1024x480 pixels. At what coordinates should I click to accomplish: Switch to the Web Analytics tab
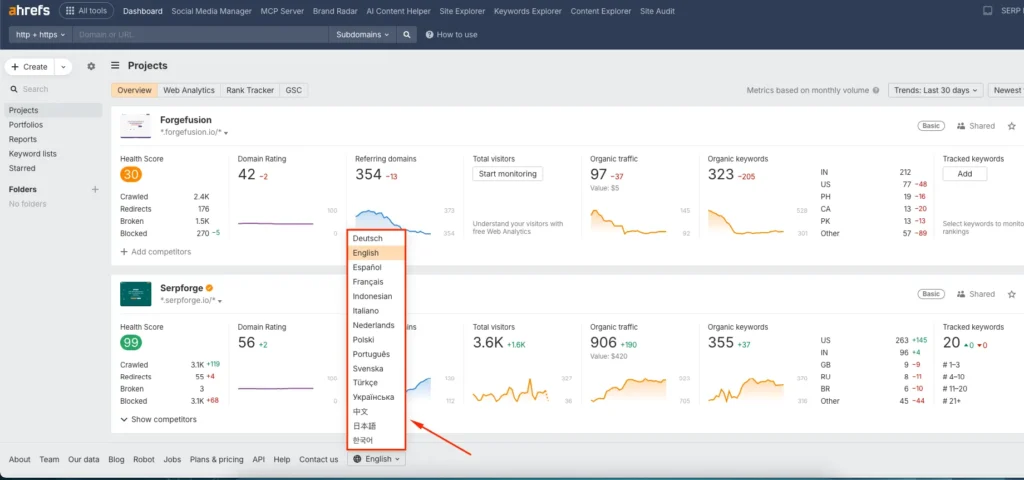click(x=189, y=90)
